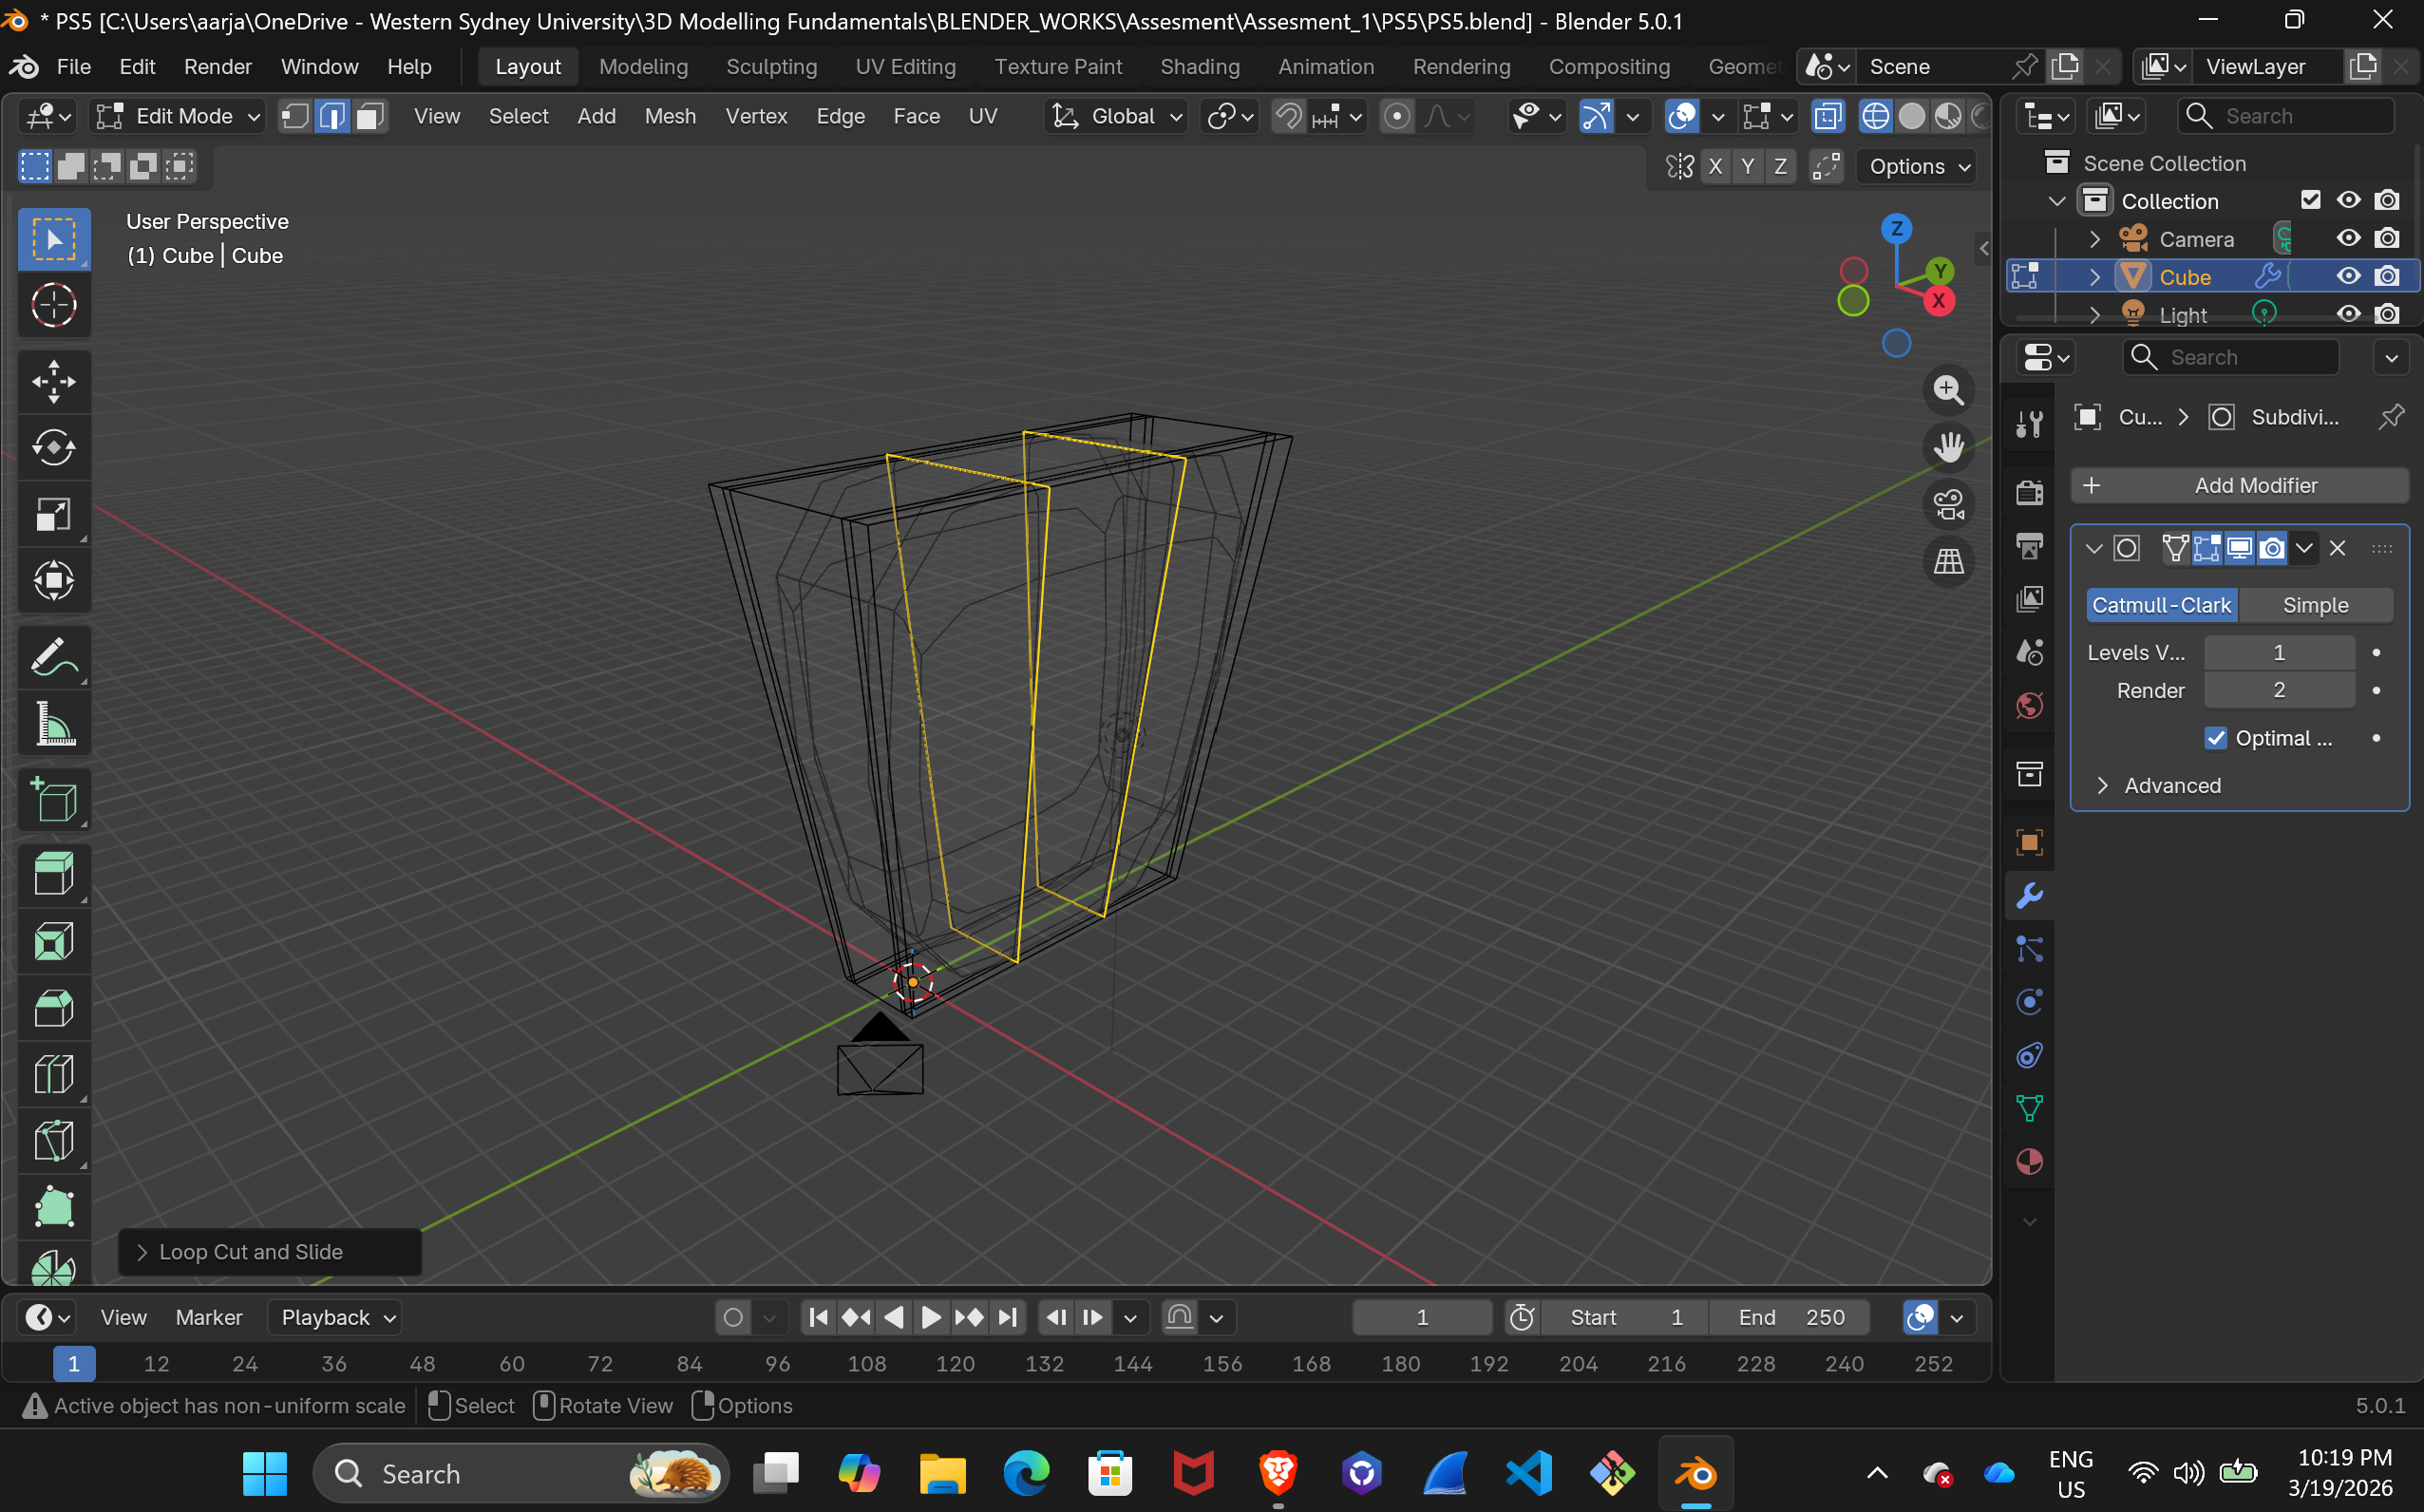Choose the Loop Cut tool

pyautogui.click(x=53, y=1075)
